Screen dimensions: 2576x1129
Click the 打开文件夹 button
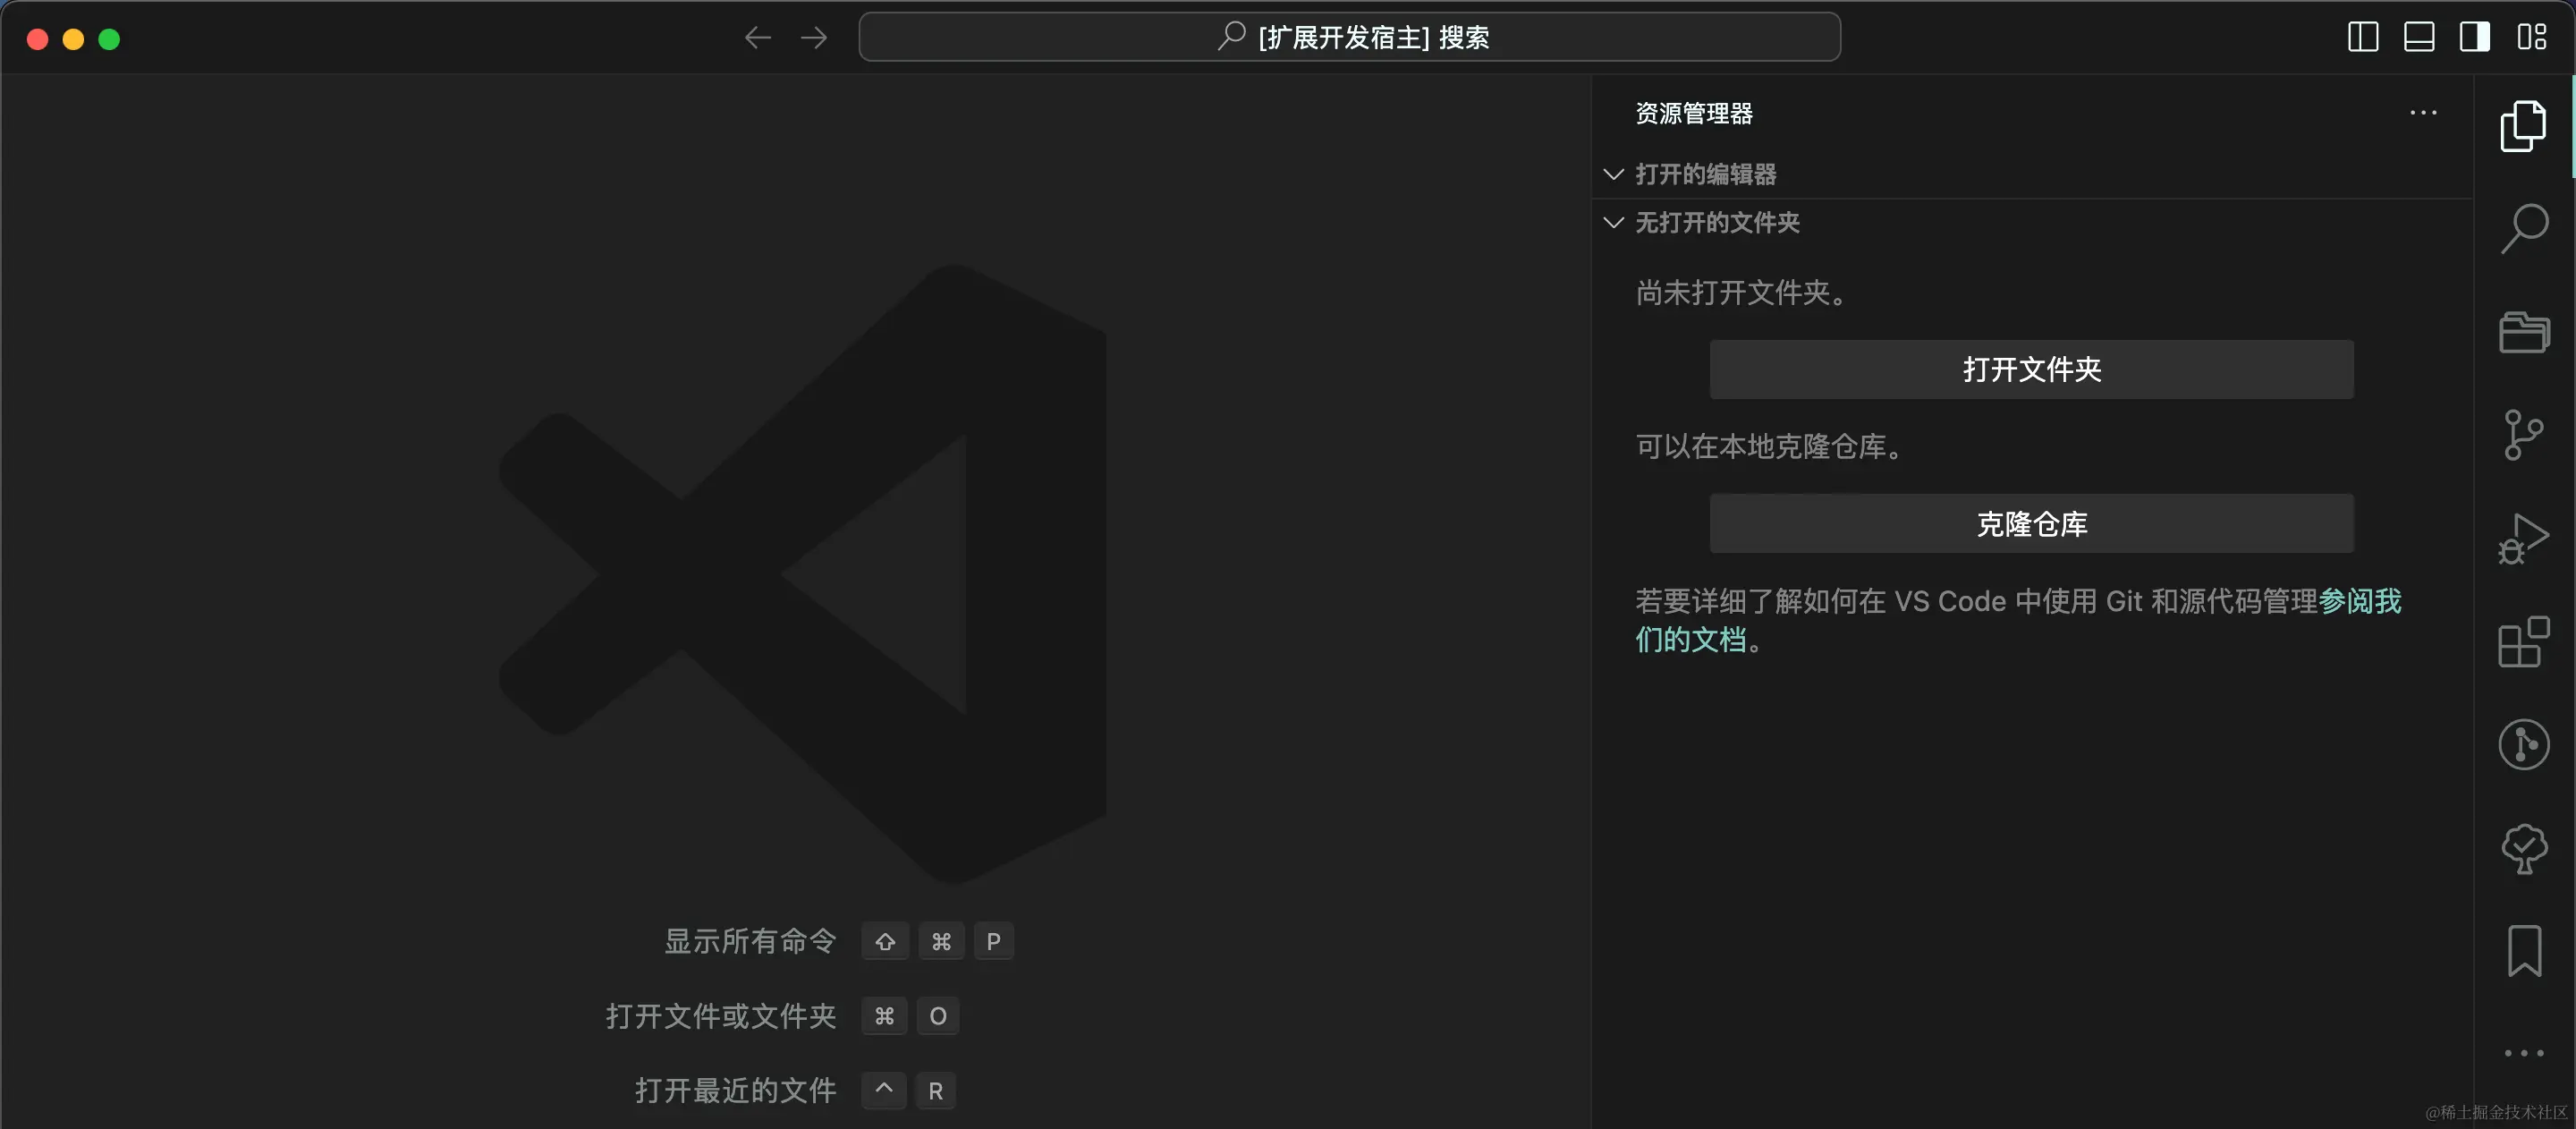pyautogui.click(x=2030, y=369)
